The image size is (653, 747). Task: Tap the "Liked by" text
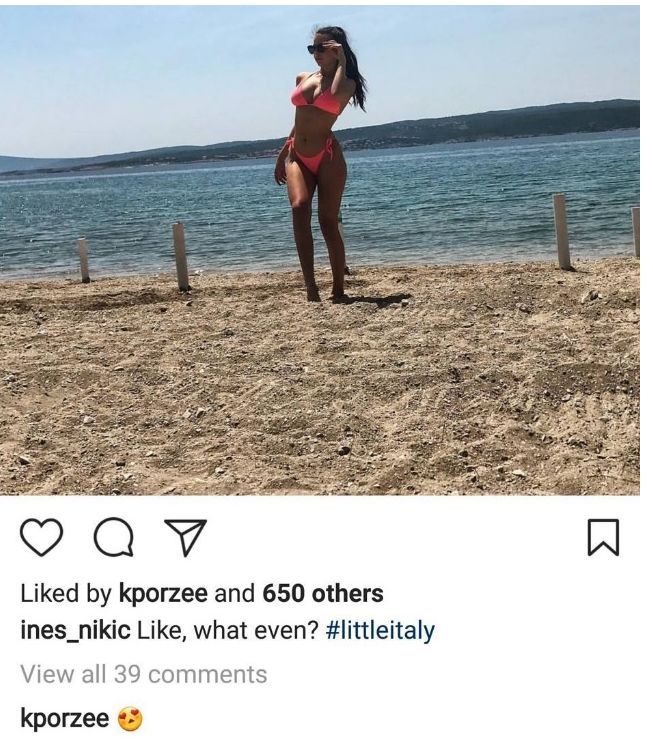(x=66, y=594)
